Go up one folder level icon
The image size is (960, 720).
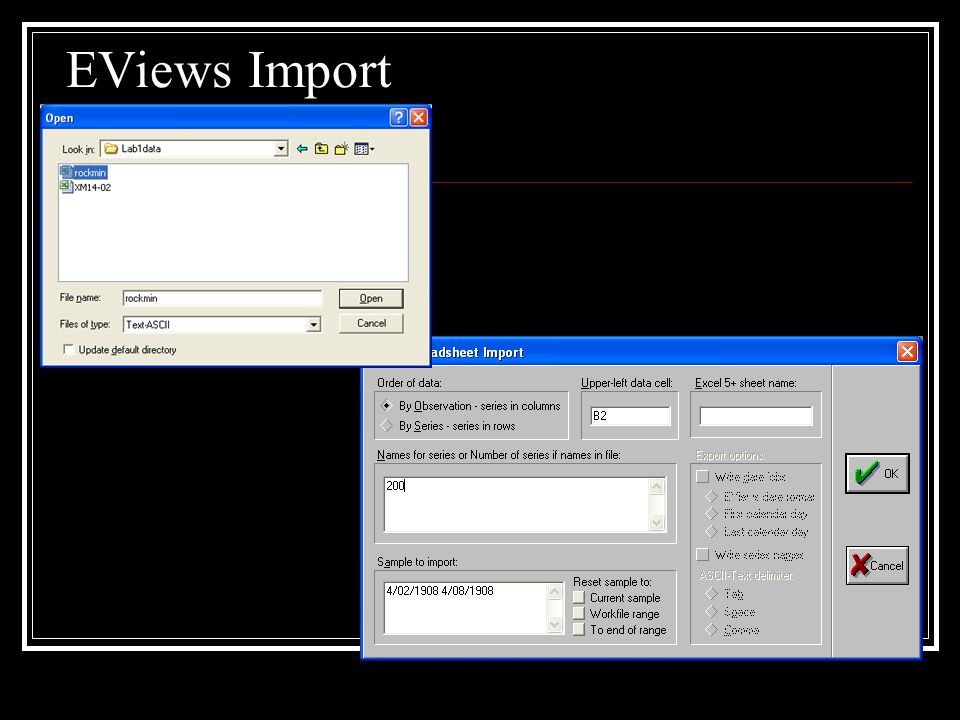321,149
